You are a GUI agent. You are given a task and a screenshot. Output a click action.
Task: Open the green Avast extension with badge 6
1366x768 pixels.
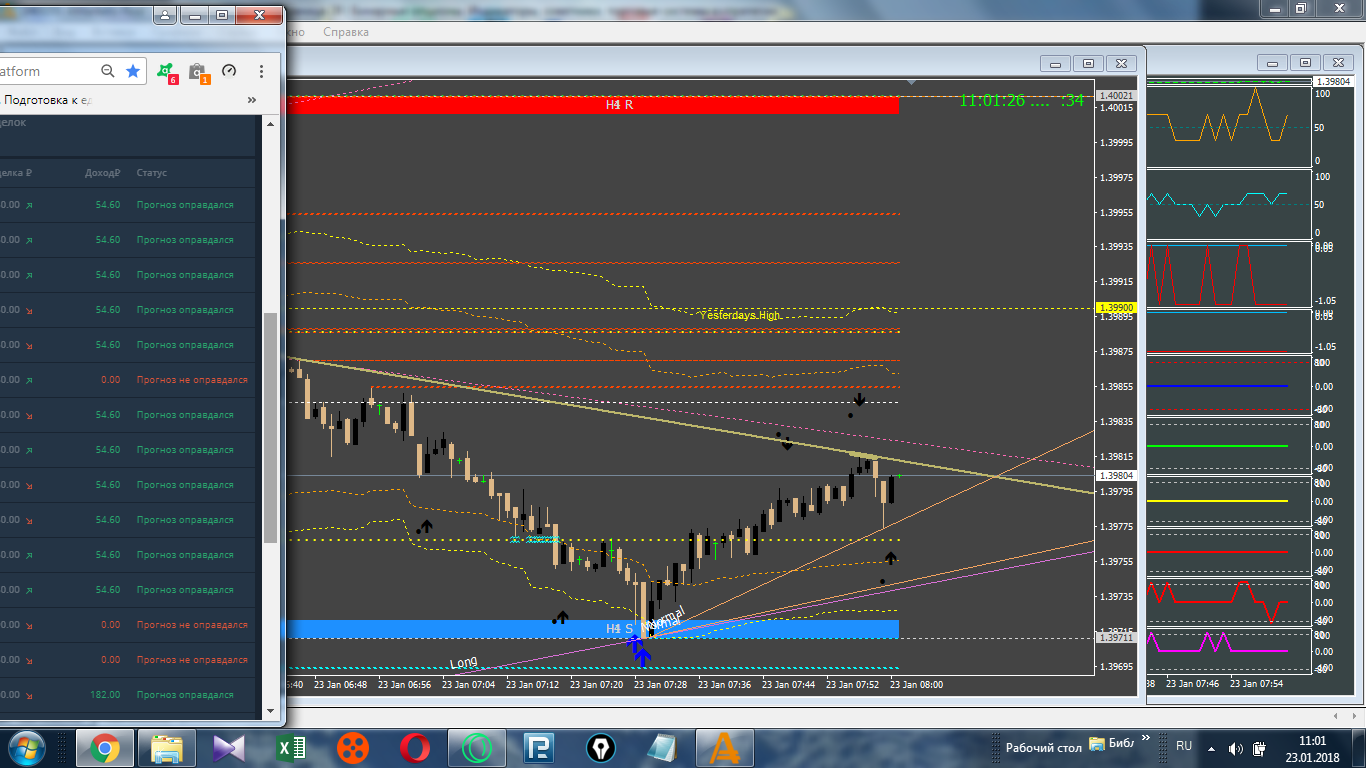(167, 72)
